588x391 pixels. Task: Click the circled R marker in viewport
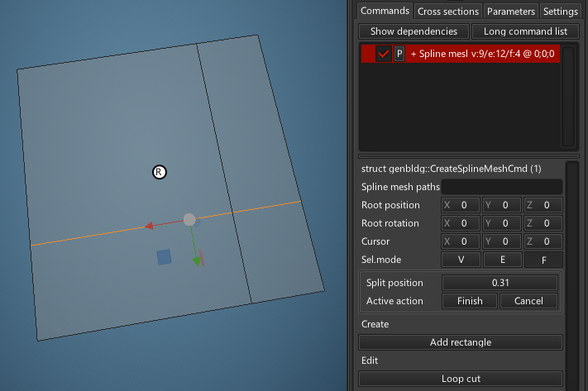coord(159,172)
